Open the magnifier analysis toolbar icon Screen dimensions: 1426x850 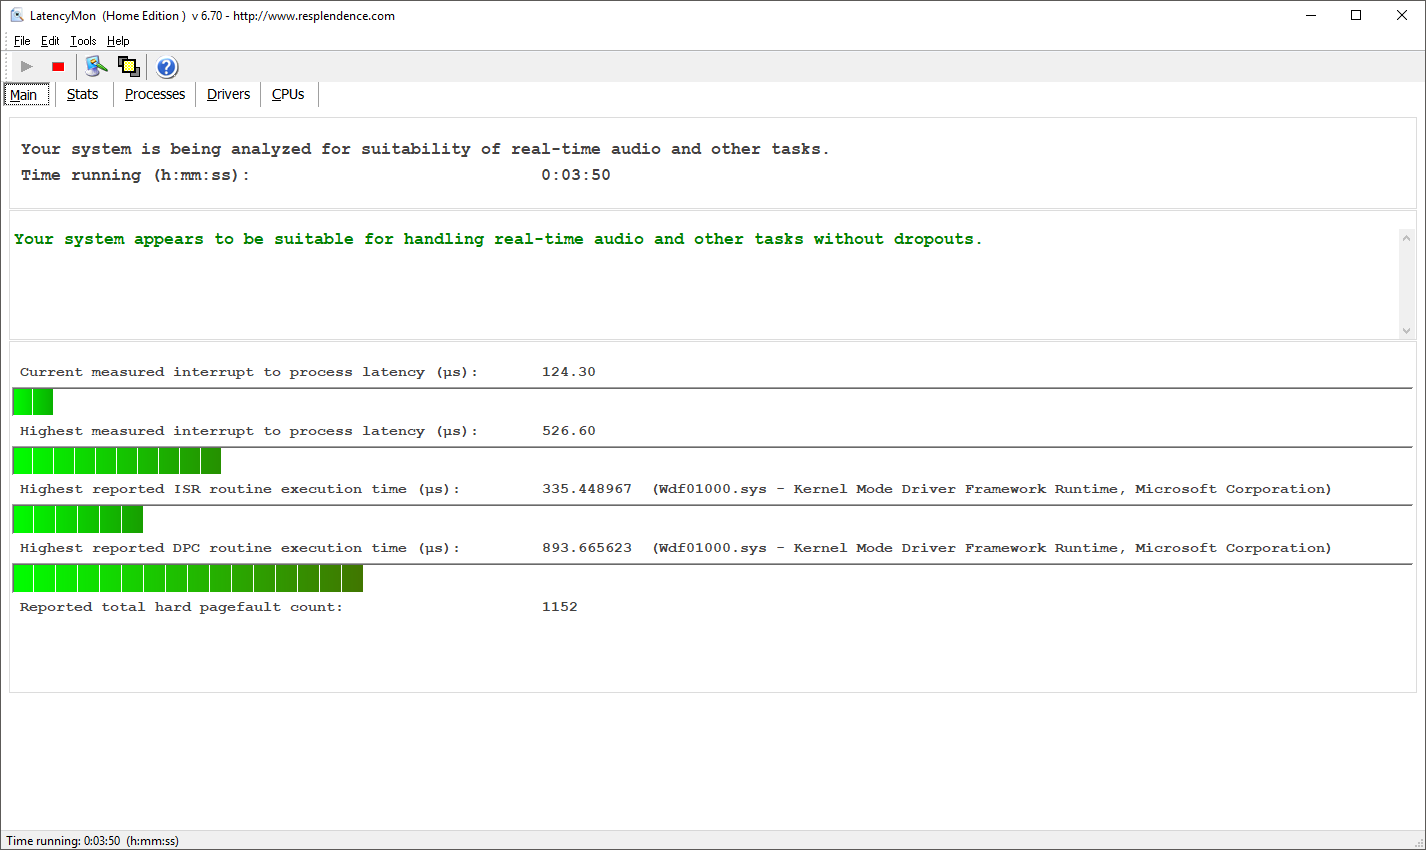coord(96,67)
